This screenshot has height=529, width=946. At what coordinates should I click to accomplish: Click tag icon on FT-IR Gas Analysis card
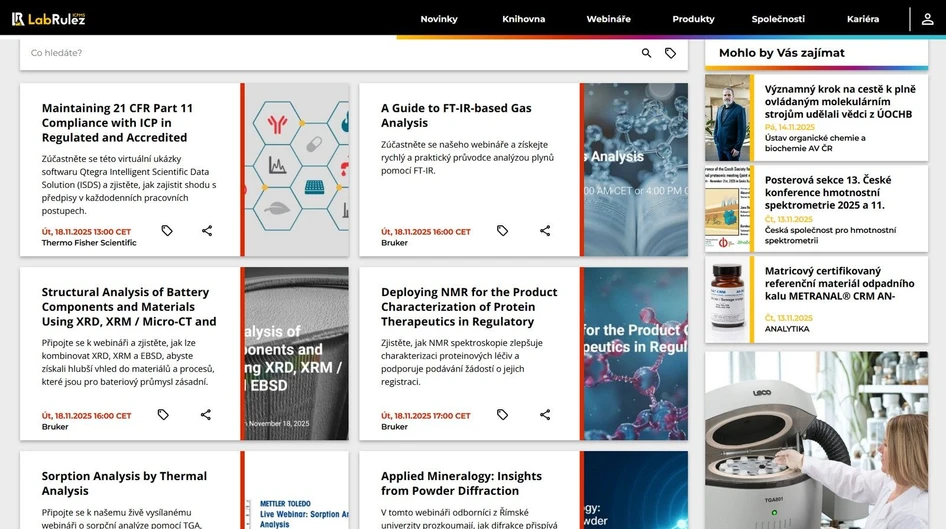[x=503, y=230]
